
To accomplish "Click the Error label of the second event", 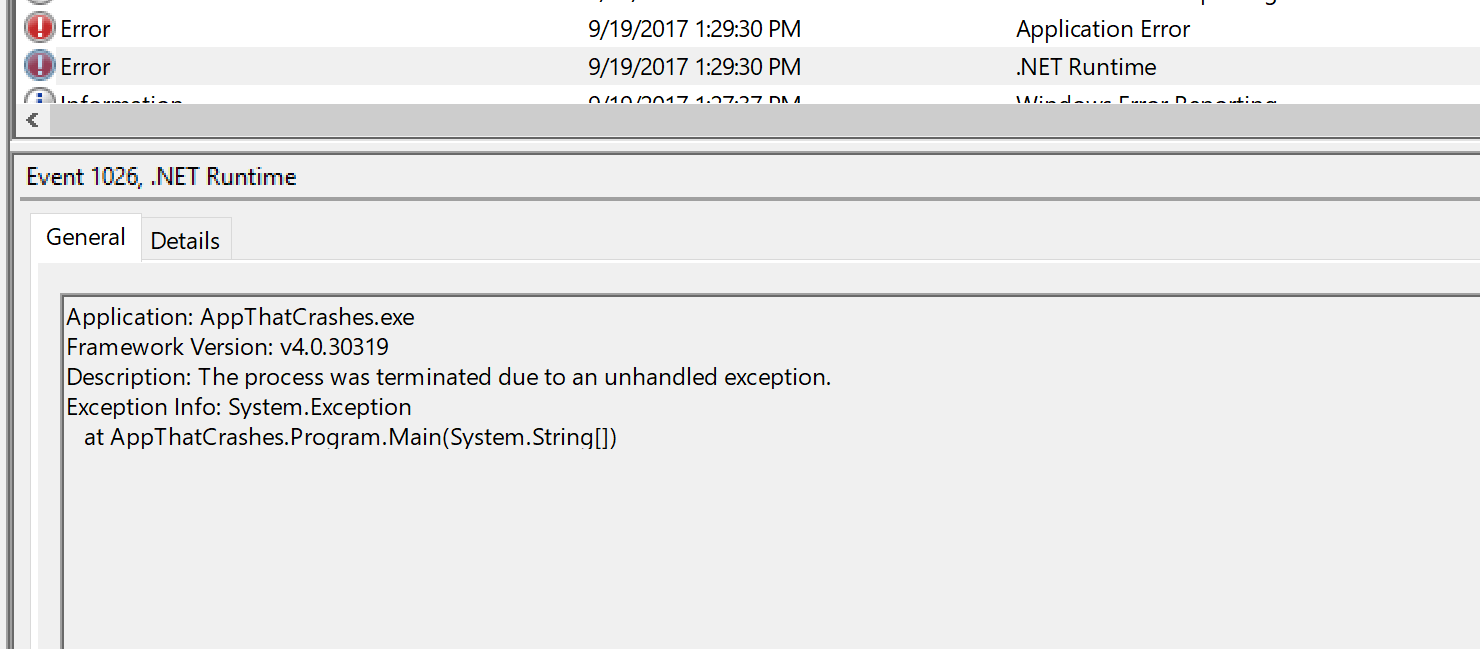I will point(85,66).
